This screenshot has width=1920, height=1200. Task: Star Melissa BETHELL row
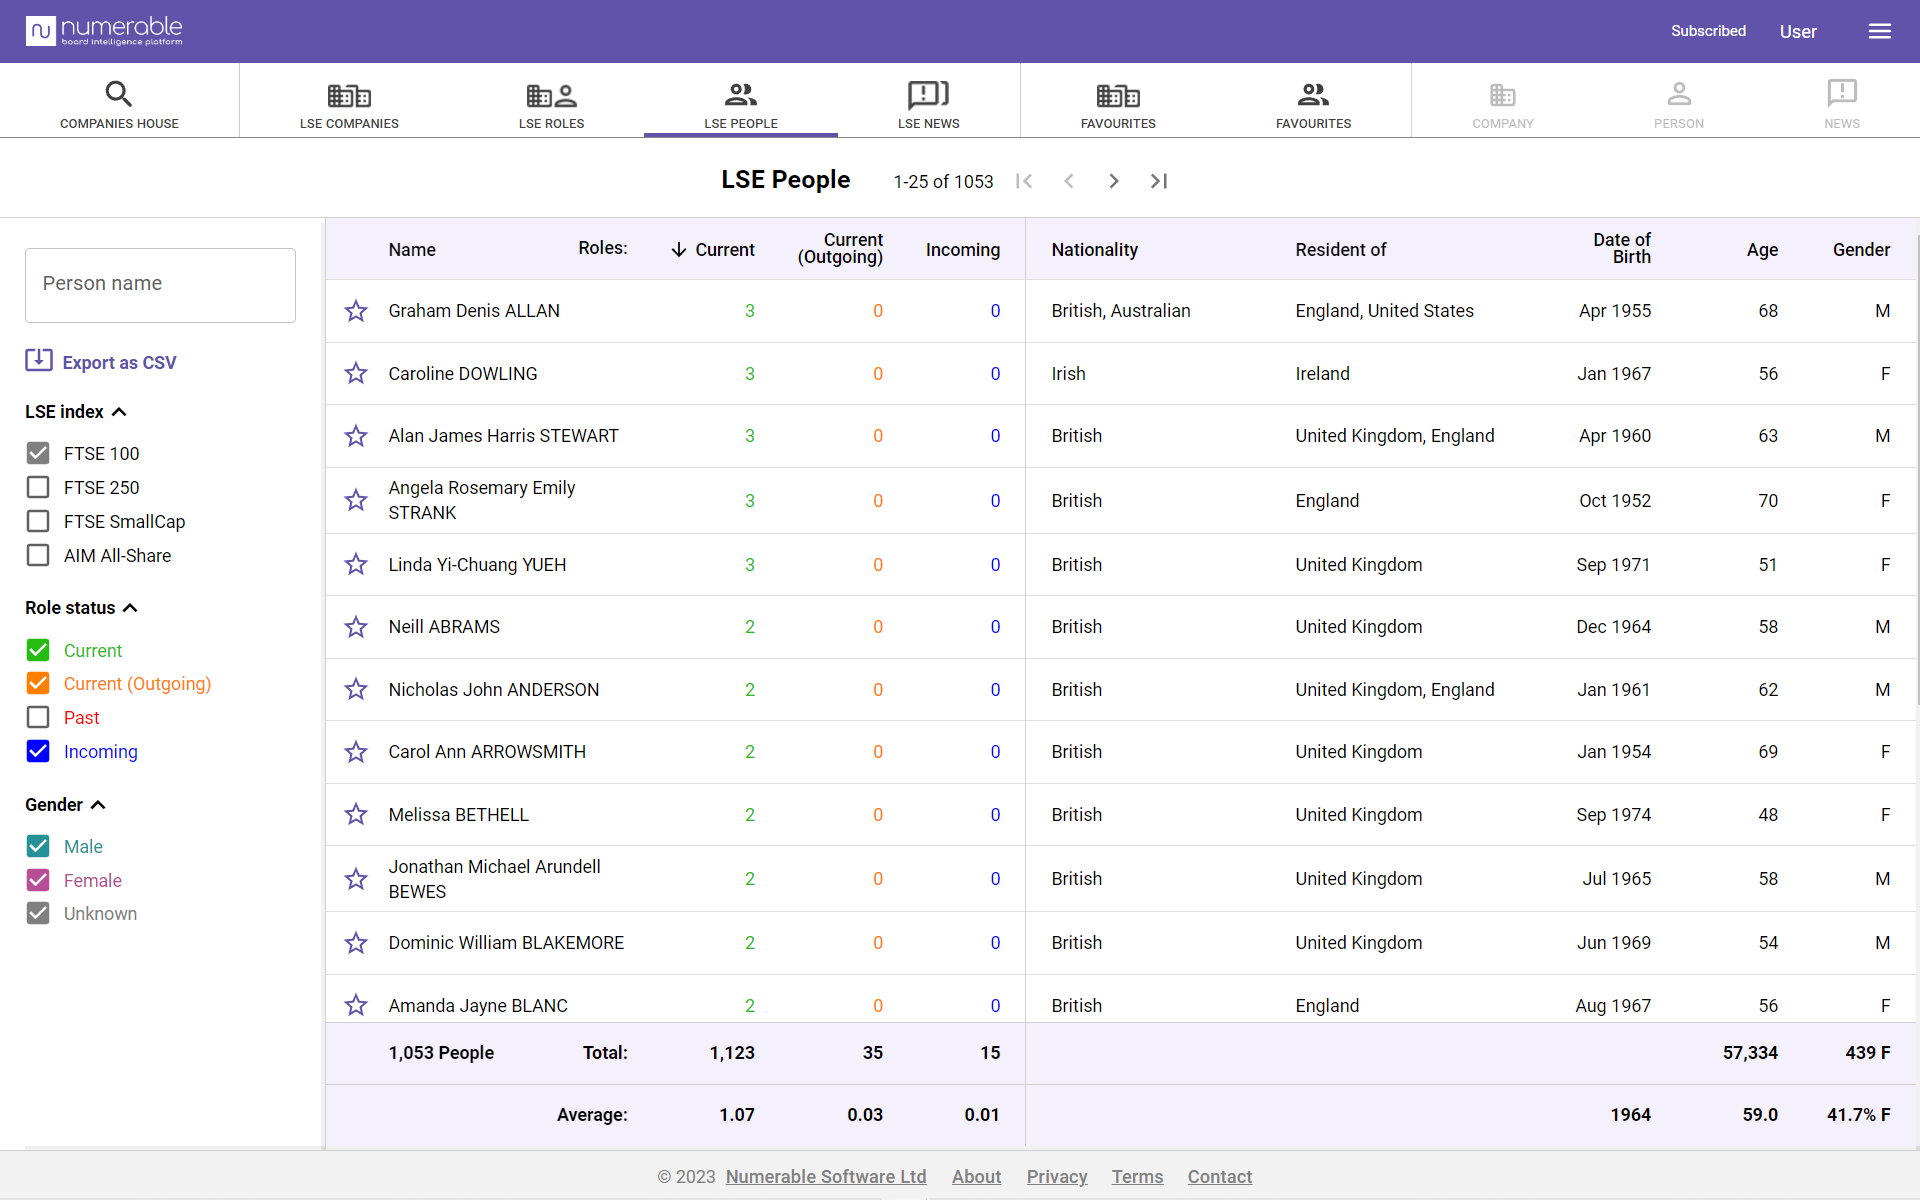[x=356, y=815]
